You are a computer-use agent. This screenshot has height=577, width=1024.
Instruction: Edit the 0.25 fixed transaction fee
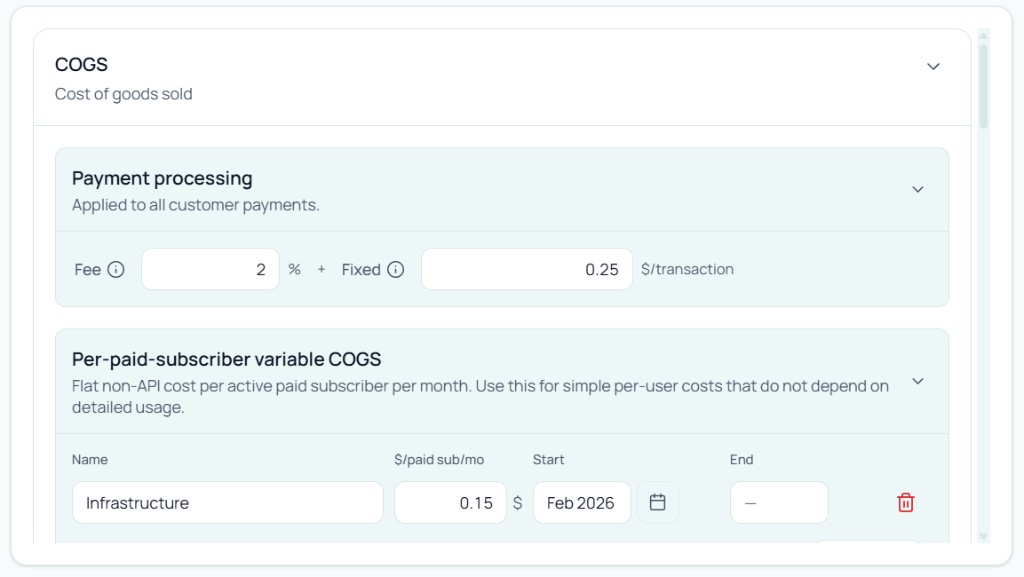tap(527, 269)
